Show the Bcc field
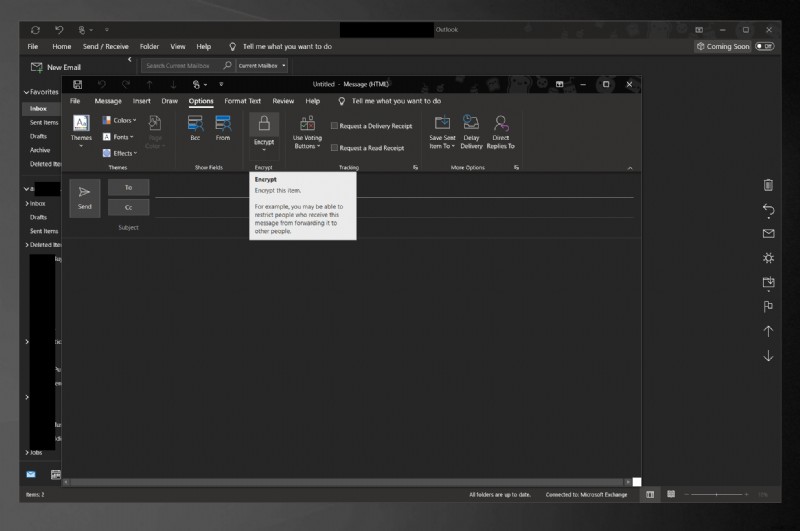 coord(195,128)
